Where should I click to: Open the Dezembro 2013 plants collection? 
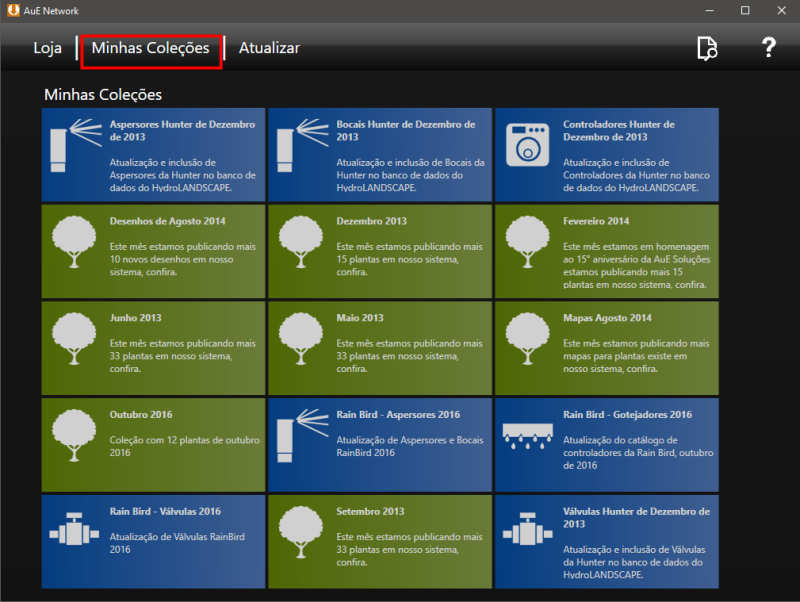(380, 251)
